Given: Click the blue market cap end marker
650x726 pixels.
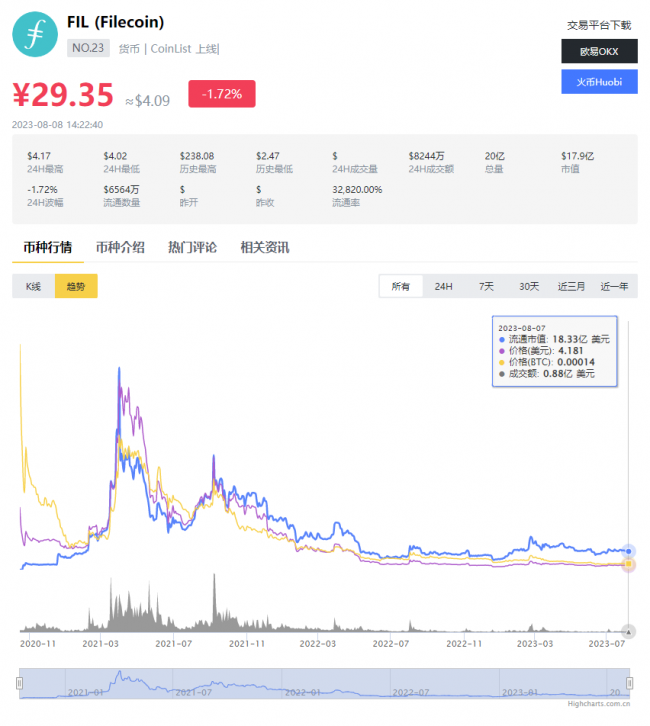Looking at the screenshot, I should coord(628,551).
